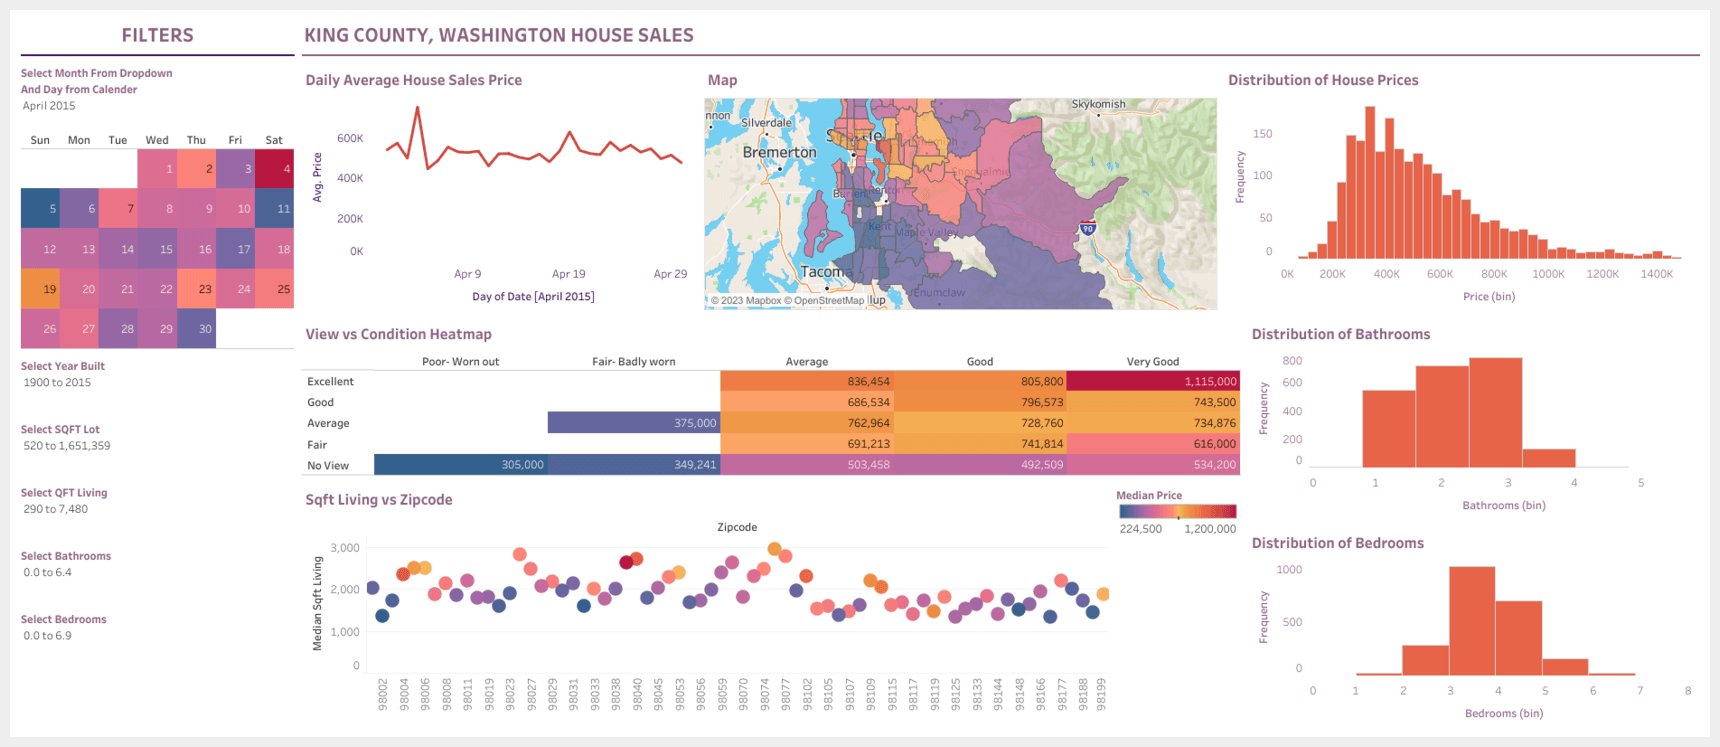Click the tallest bar in the Bedrooms histogram
Image resolution: width=1720 pixels, height=747 pixels.
pyautogui.click(x=1472, y=621)
